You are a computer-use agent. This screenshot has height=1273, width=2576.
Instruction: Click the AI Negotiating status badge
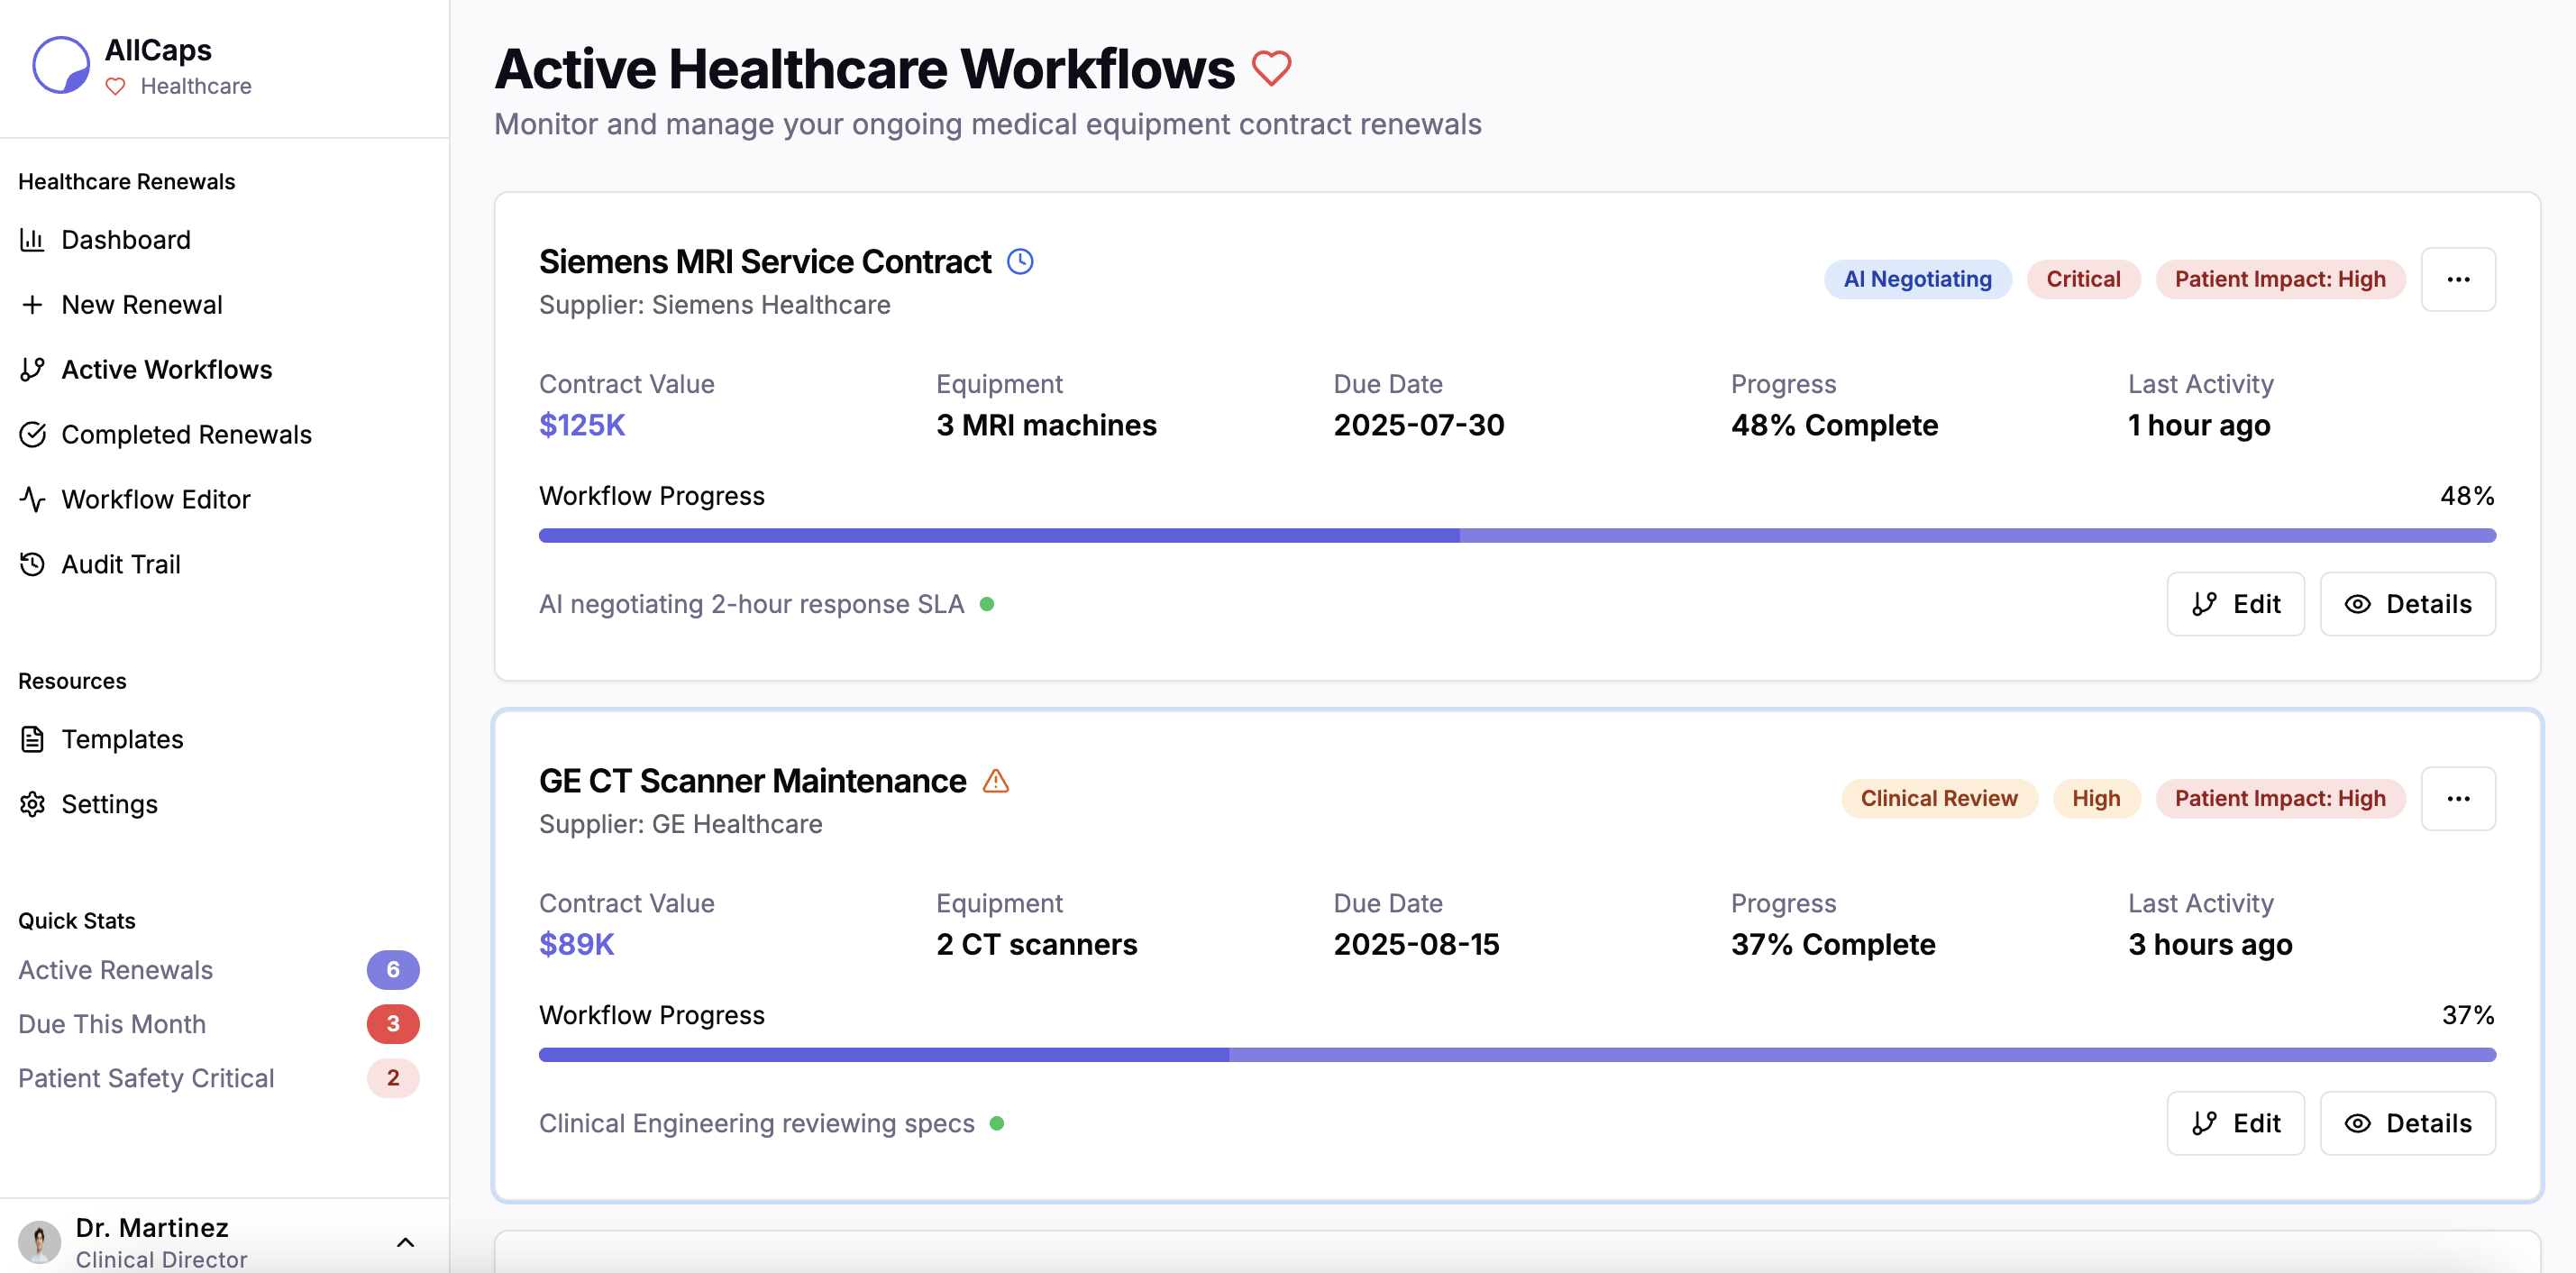1916,280
